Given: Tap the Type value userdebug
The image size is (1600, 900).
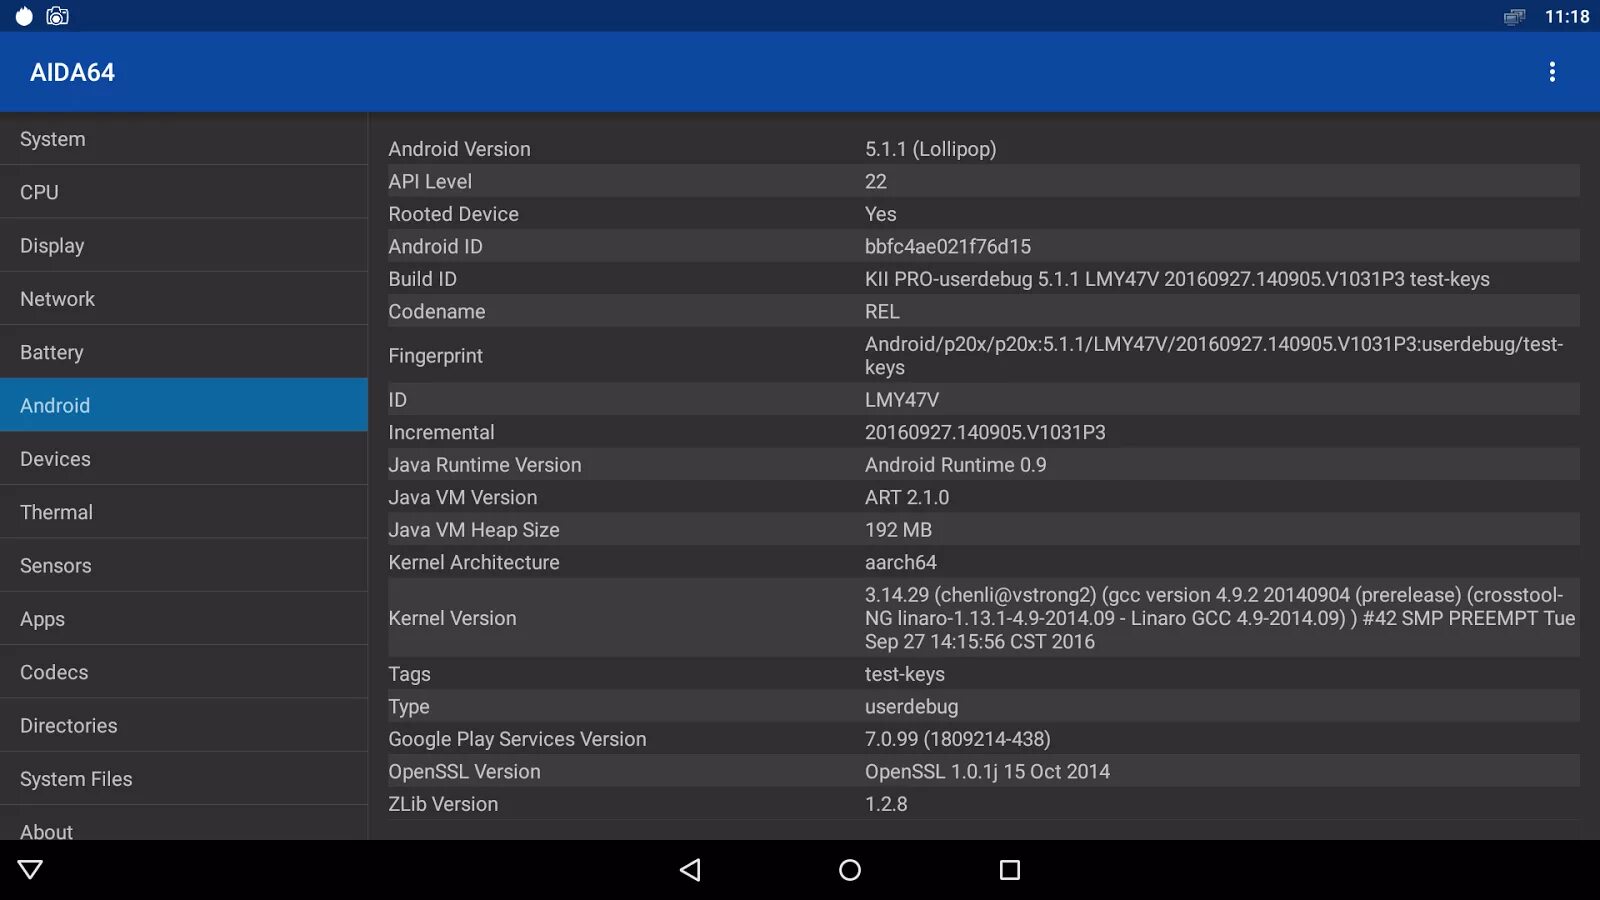Looking at the screenshot, I should (x=911, y=706).
